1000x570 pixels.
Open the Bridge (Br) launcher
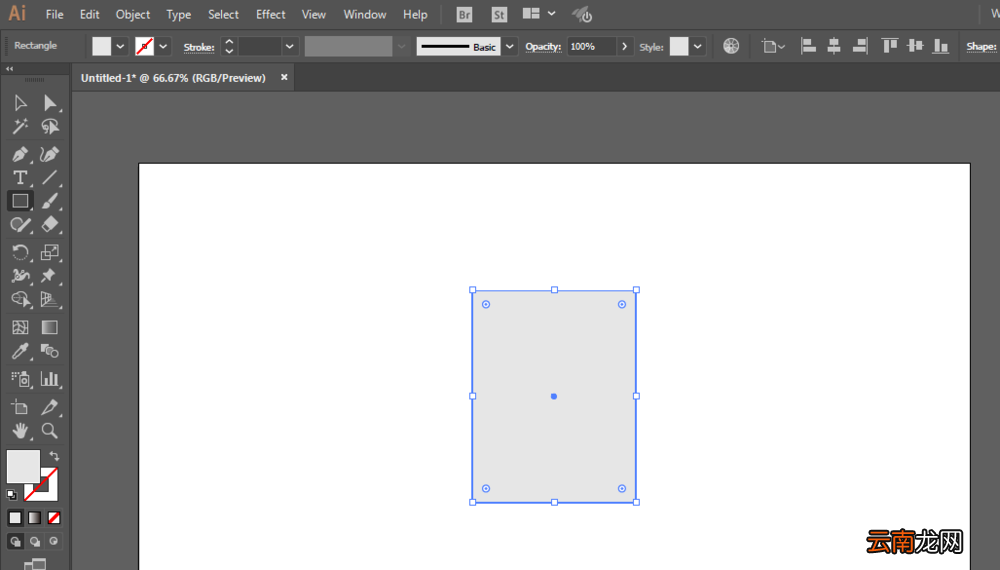(464, 15)
